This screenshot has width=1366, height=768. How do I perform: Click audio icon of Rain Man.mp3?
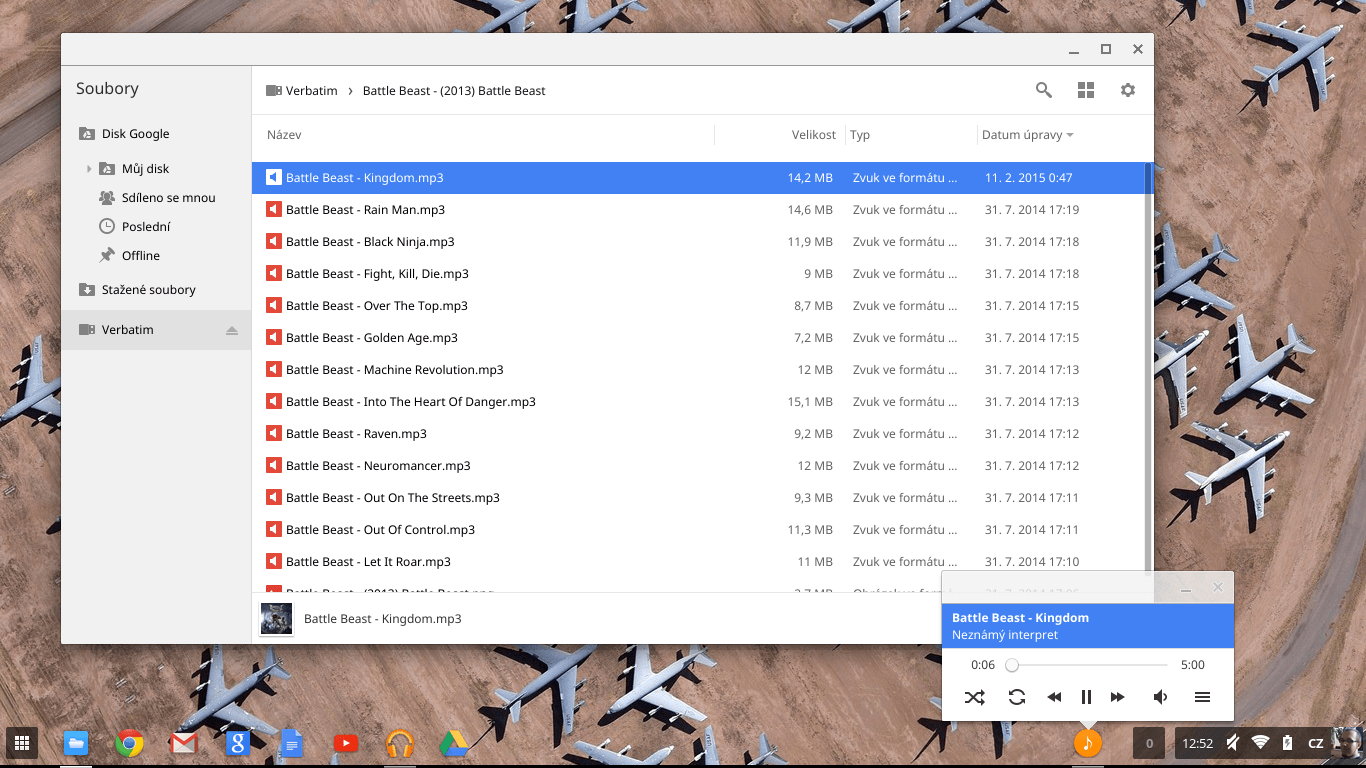tap(273, 210)
